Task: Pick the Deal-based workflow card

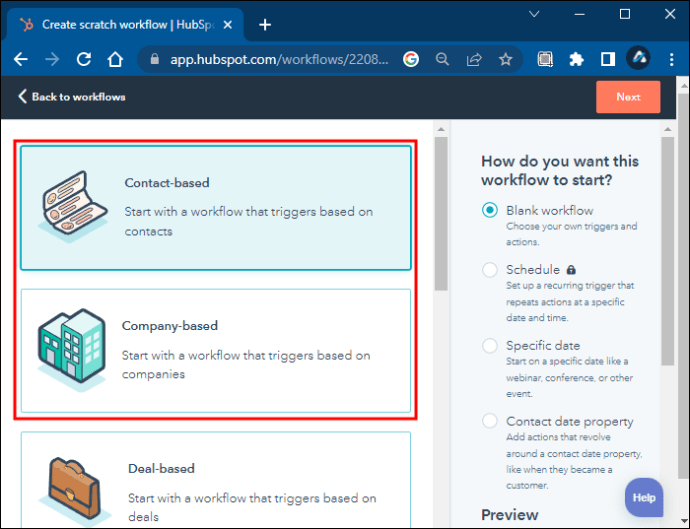Action: (216, 480)
